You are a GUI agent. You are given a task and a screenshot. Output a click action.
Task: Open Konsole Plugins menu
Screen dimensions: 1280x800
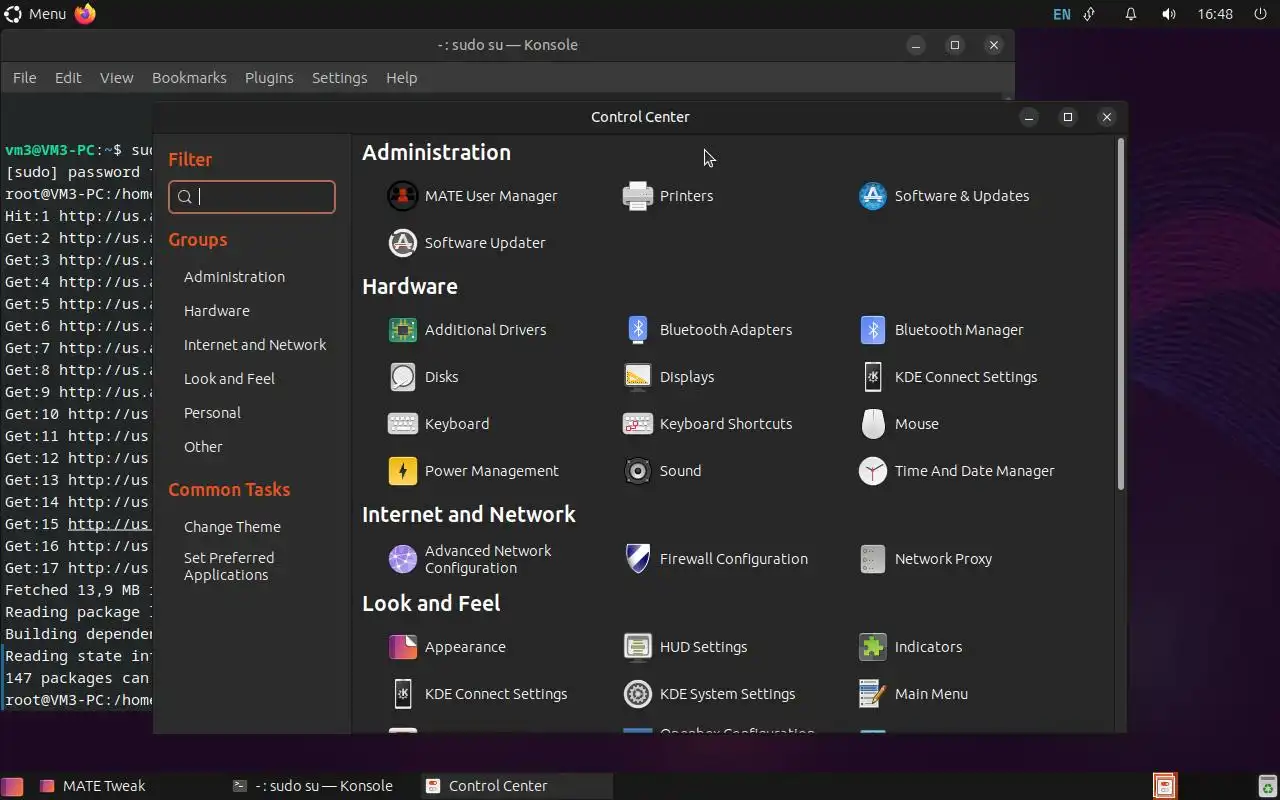coord(269,78)
